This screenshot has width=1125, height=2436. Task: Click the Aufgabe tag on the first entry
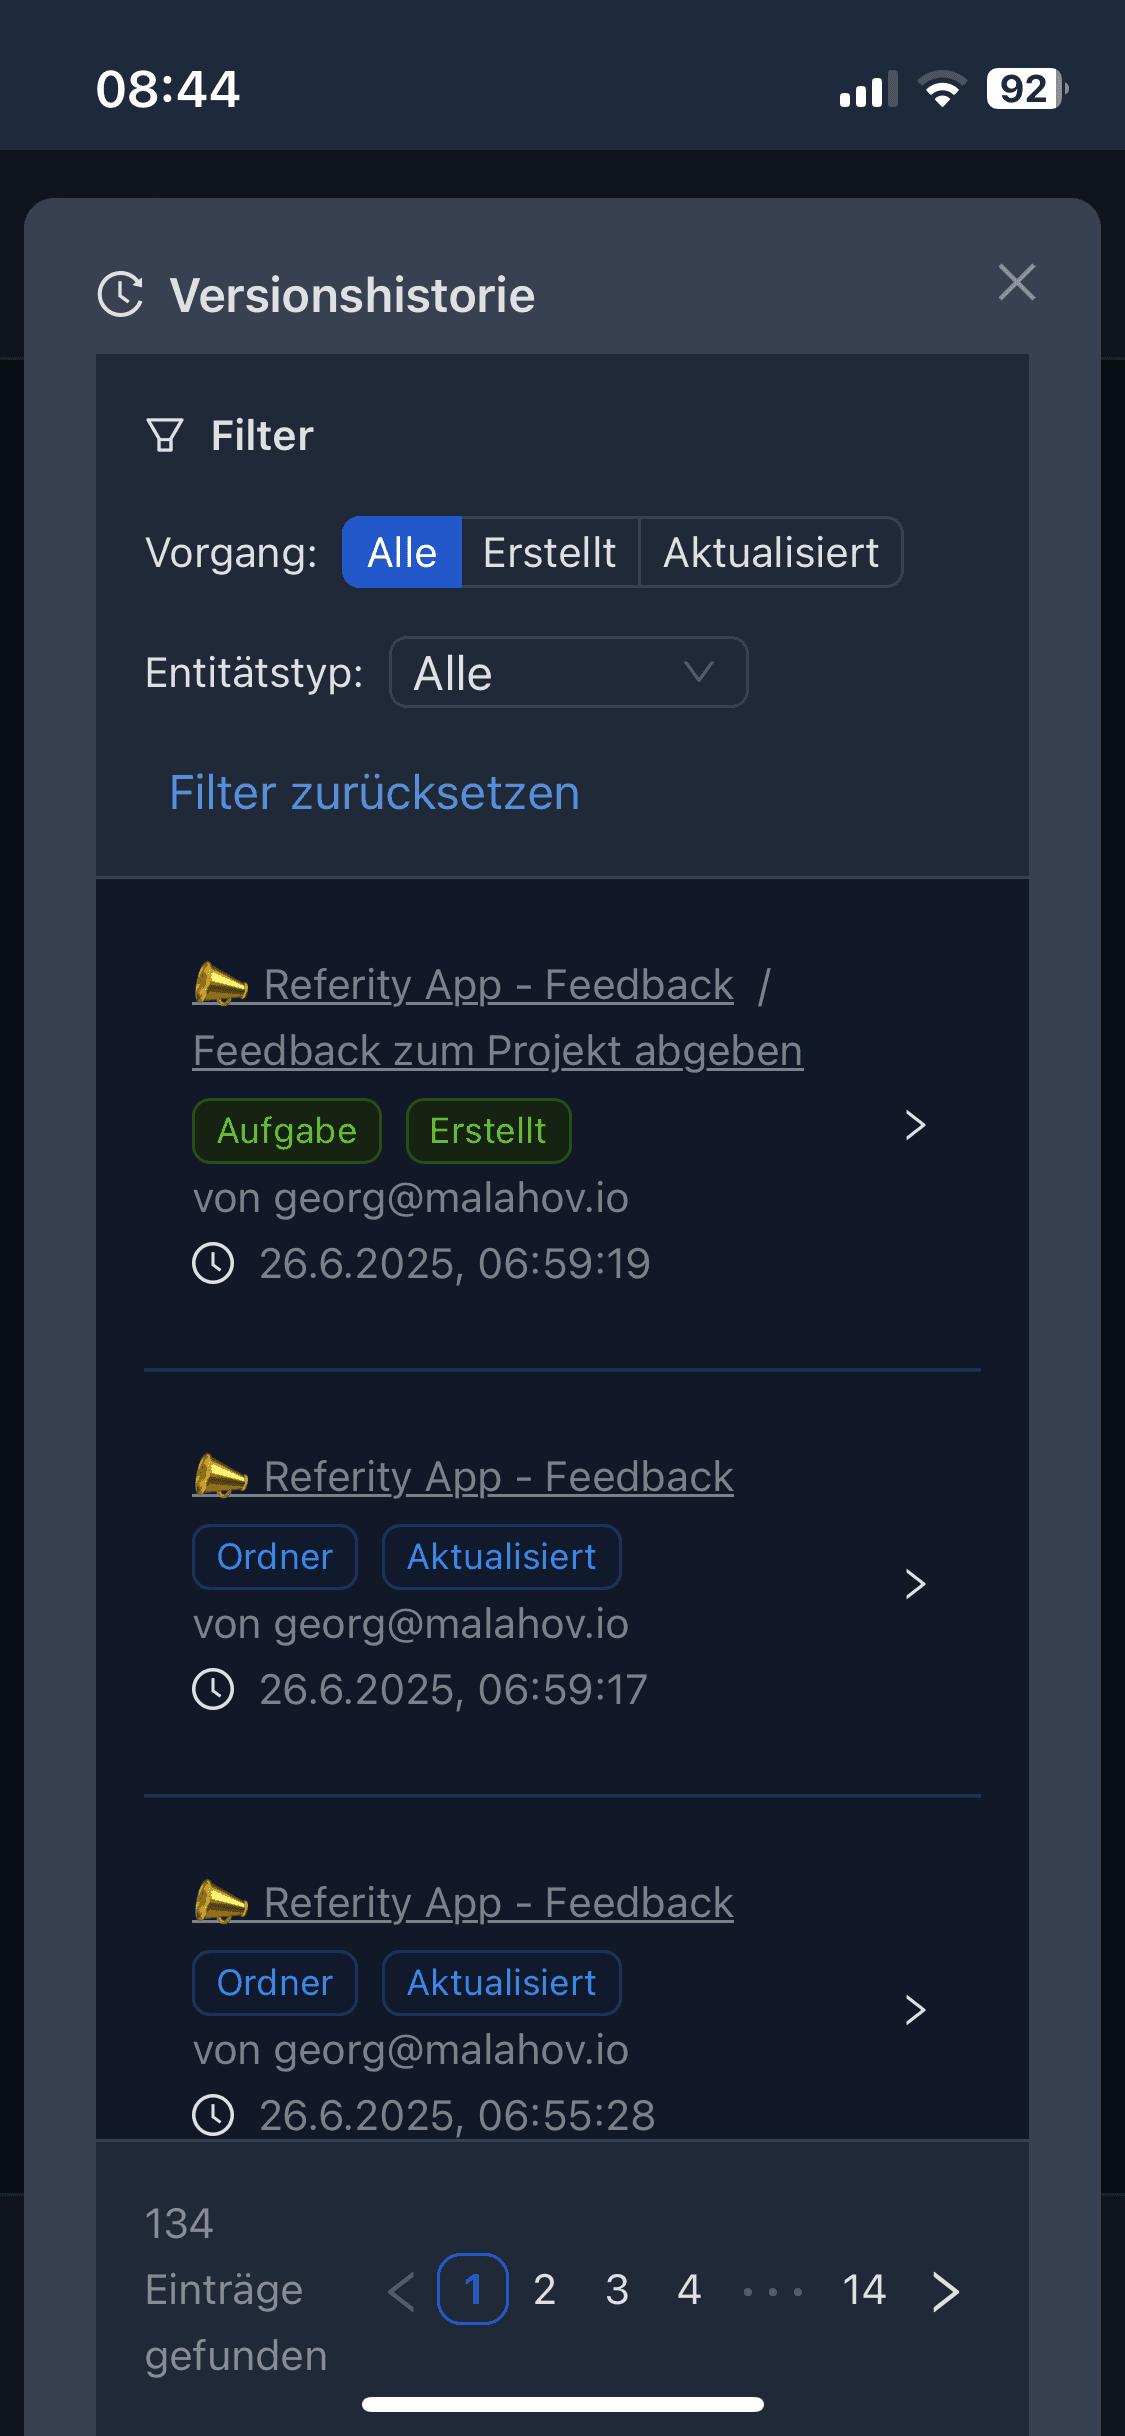[287, 1131]
